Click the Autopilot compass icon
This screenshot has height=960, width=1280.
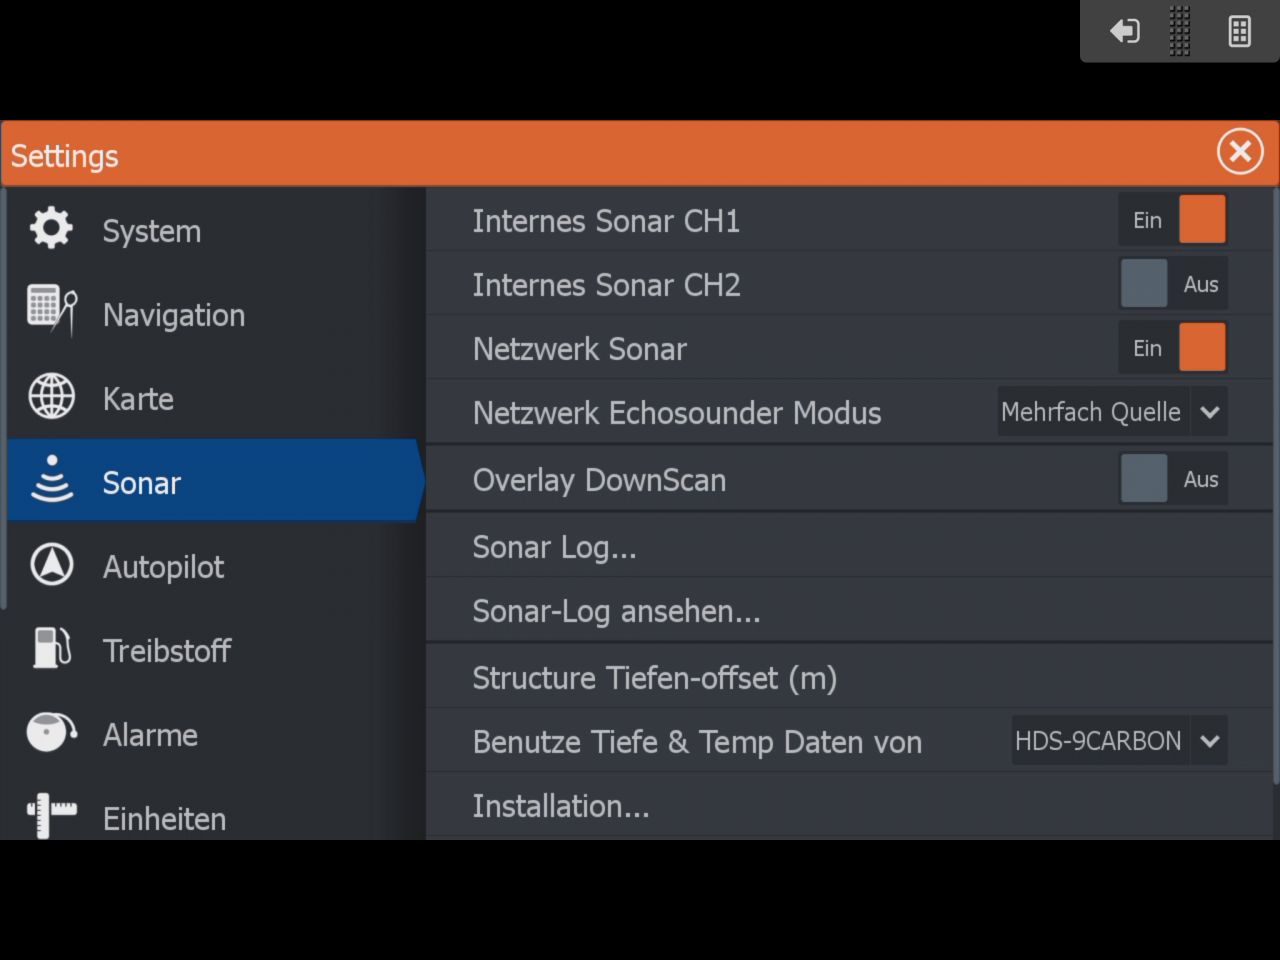[x=51, y=565]
